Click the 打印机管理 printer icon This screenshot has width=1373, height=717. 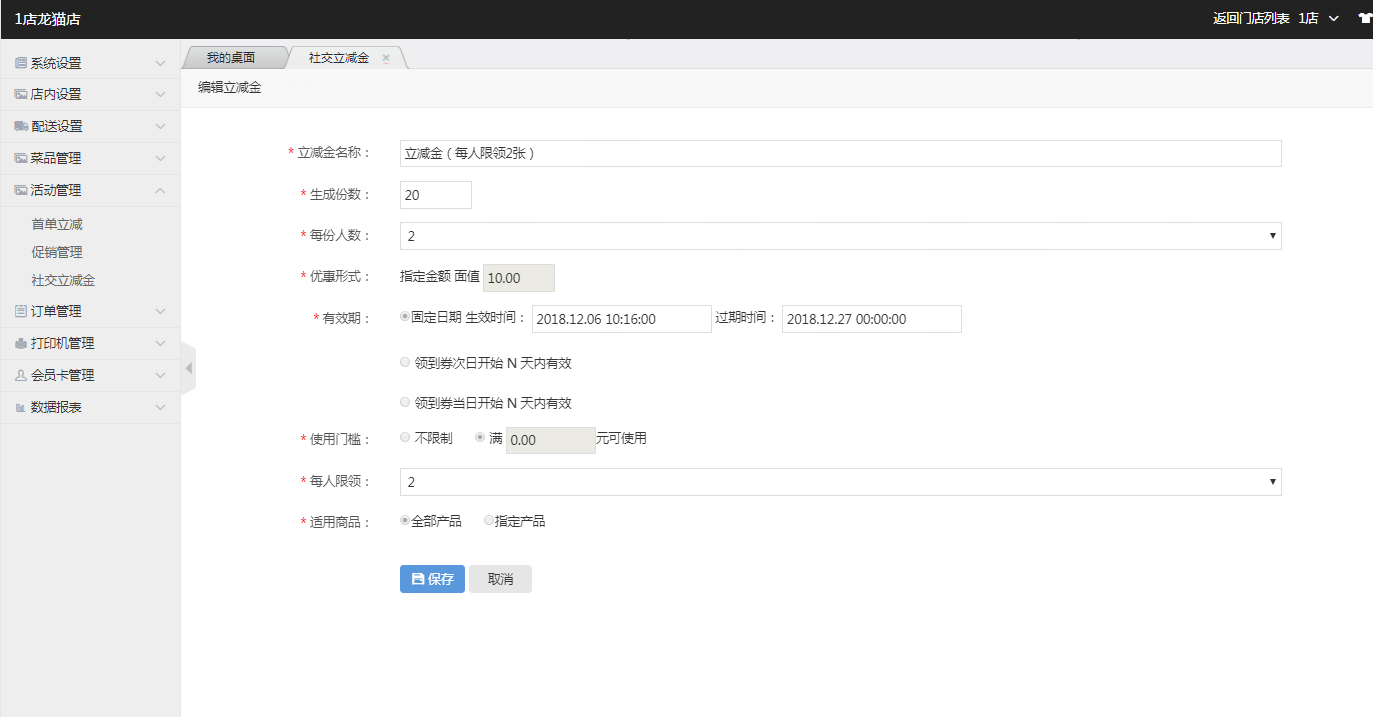coord(21,344)
